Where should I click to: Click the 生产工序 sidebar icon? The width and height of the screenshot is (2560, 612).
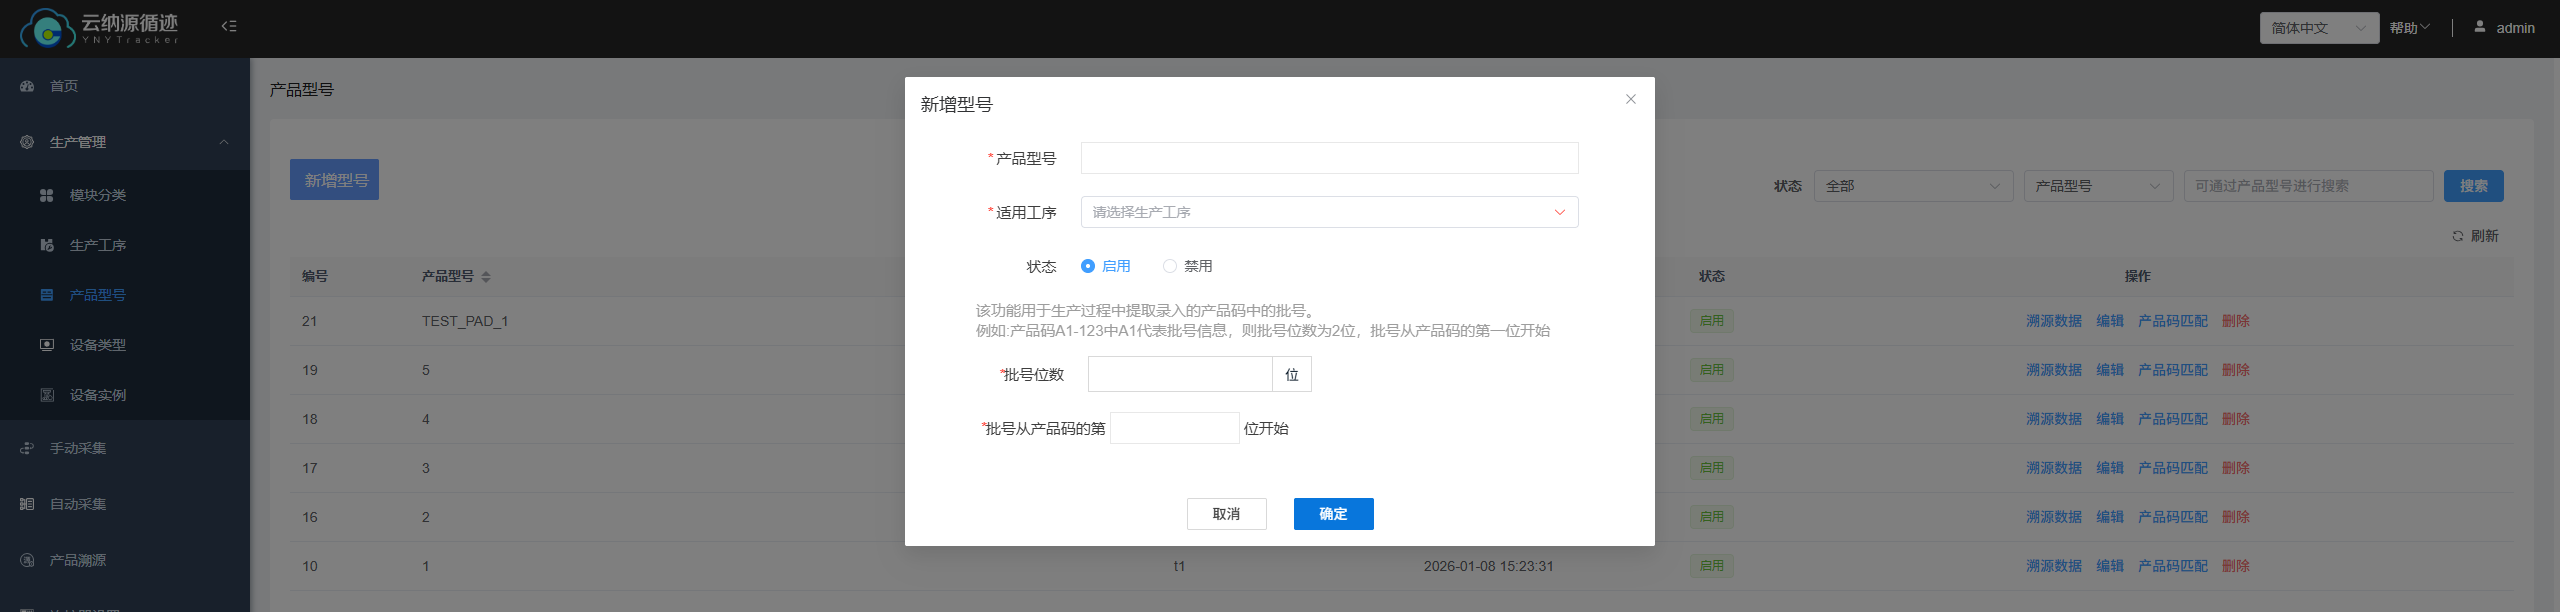[x=46, y=245]
